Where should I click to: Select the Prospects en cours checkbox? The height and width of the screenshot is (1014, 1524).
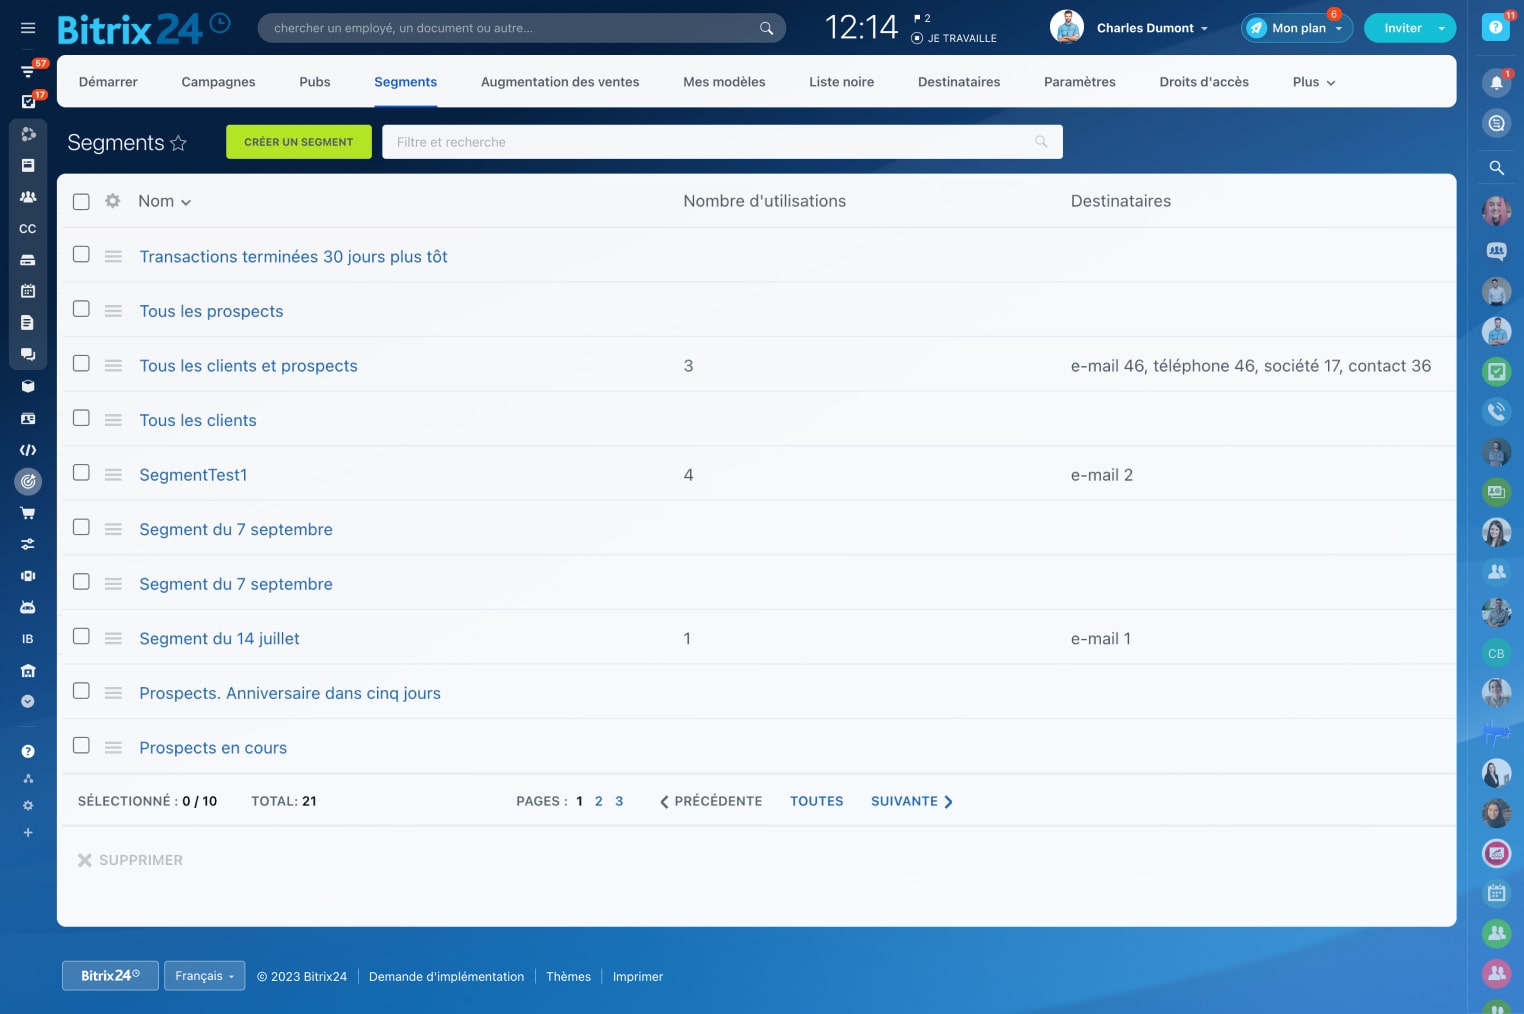pyautogui.click(x=81, y=746)
